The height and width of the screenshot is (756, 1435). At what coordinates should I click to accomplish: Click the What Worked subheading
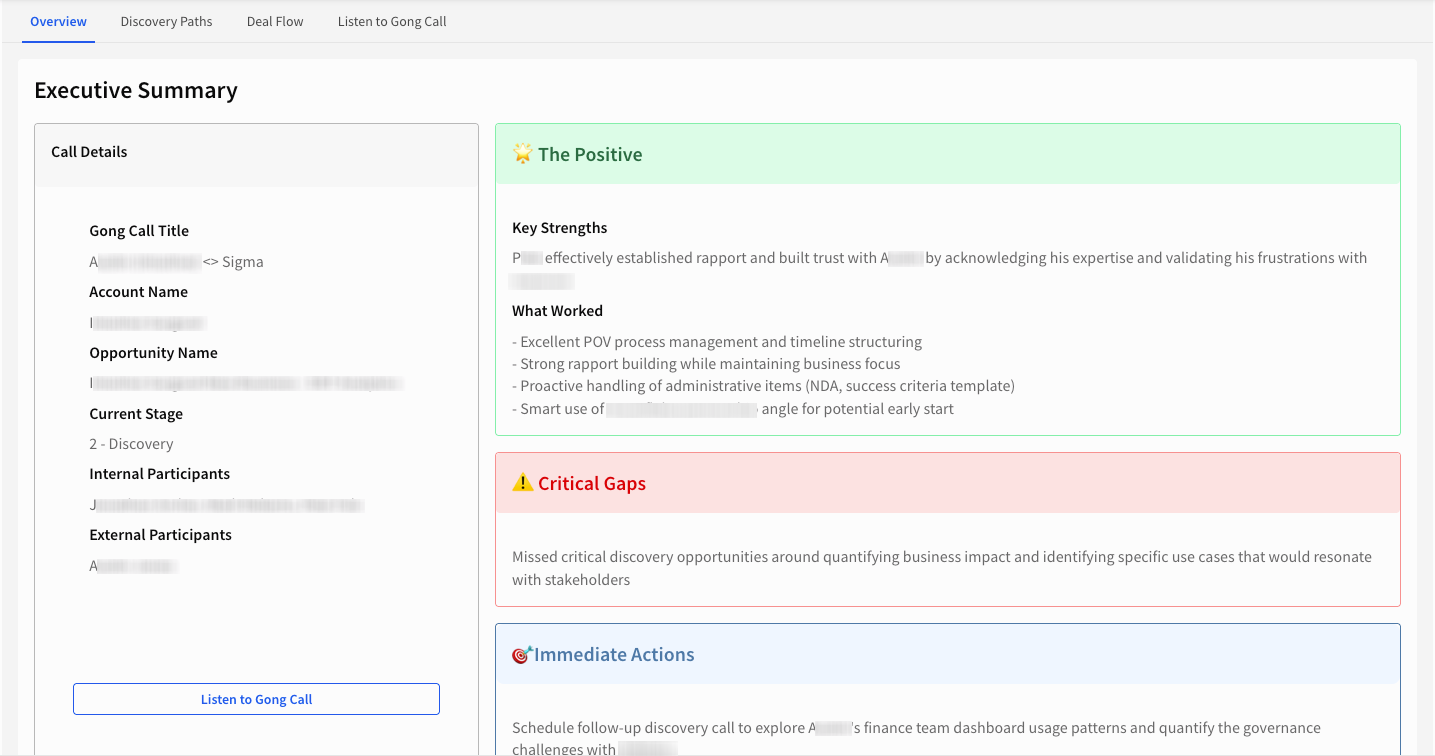pos(557,311)
